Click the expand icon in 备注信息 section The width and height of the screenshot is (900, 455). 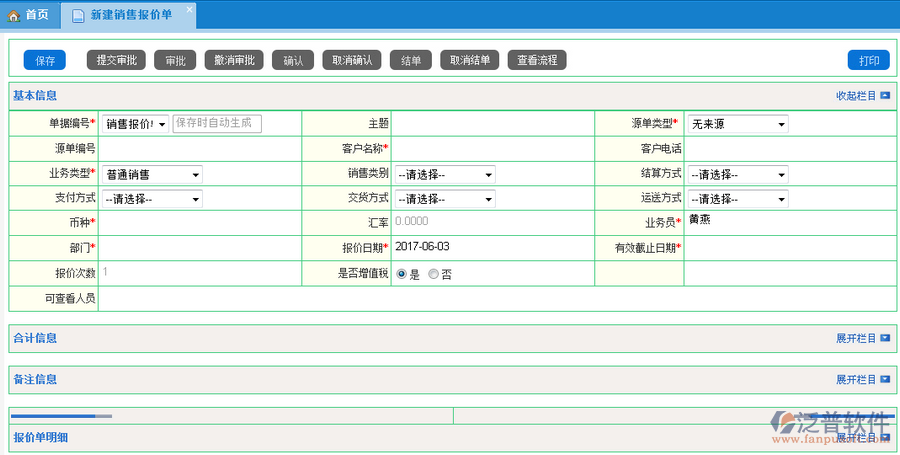point(885,380)
